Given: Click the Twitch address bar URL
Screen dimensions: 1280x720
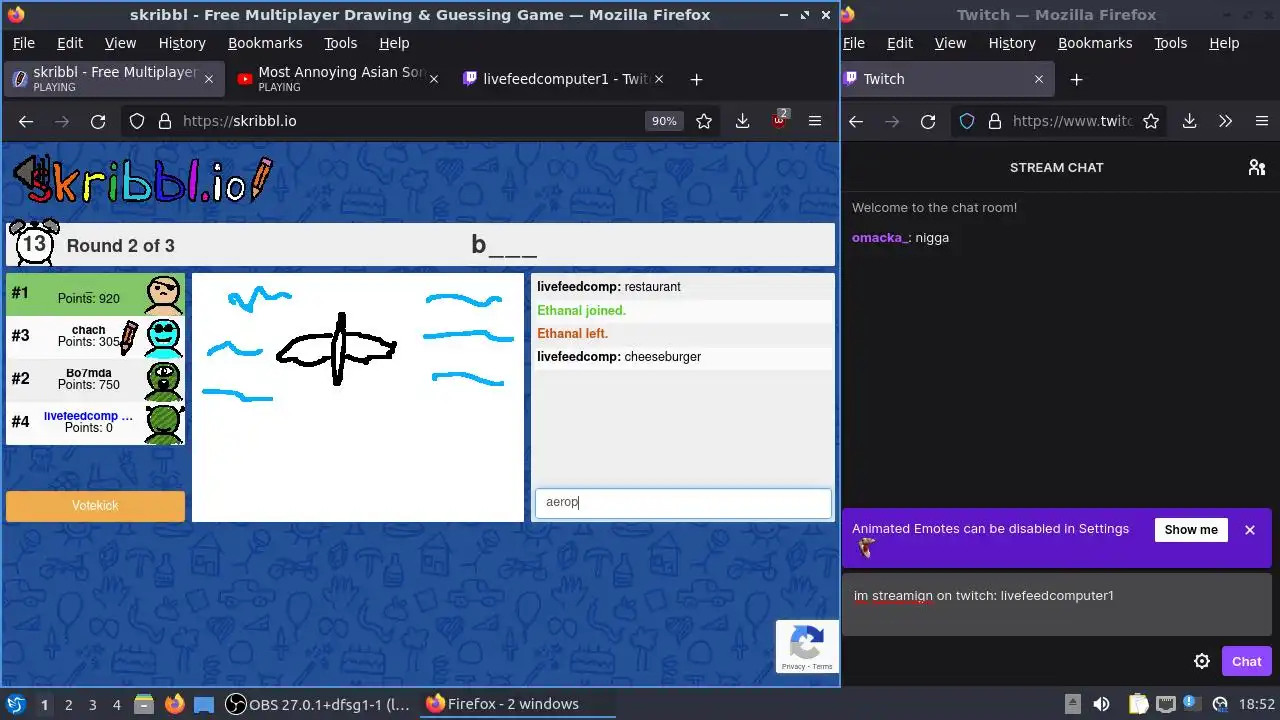Looking at the screenshot, I should pos(1072,121).
